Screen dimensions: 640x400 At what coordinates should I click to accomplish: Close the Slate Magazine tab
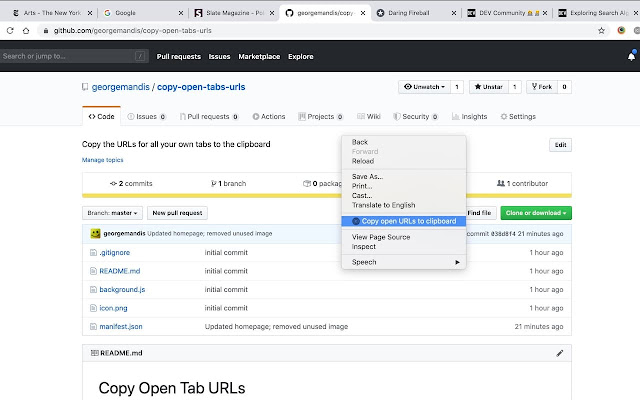tap(272, 13)
